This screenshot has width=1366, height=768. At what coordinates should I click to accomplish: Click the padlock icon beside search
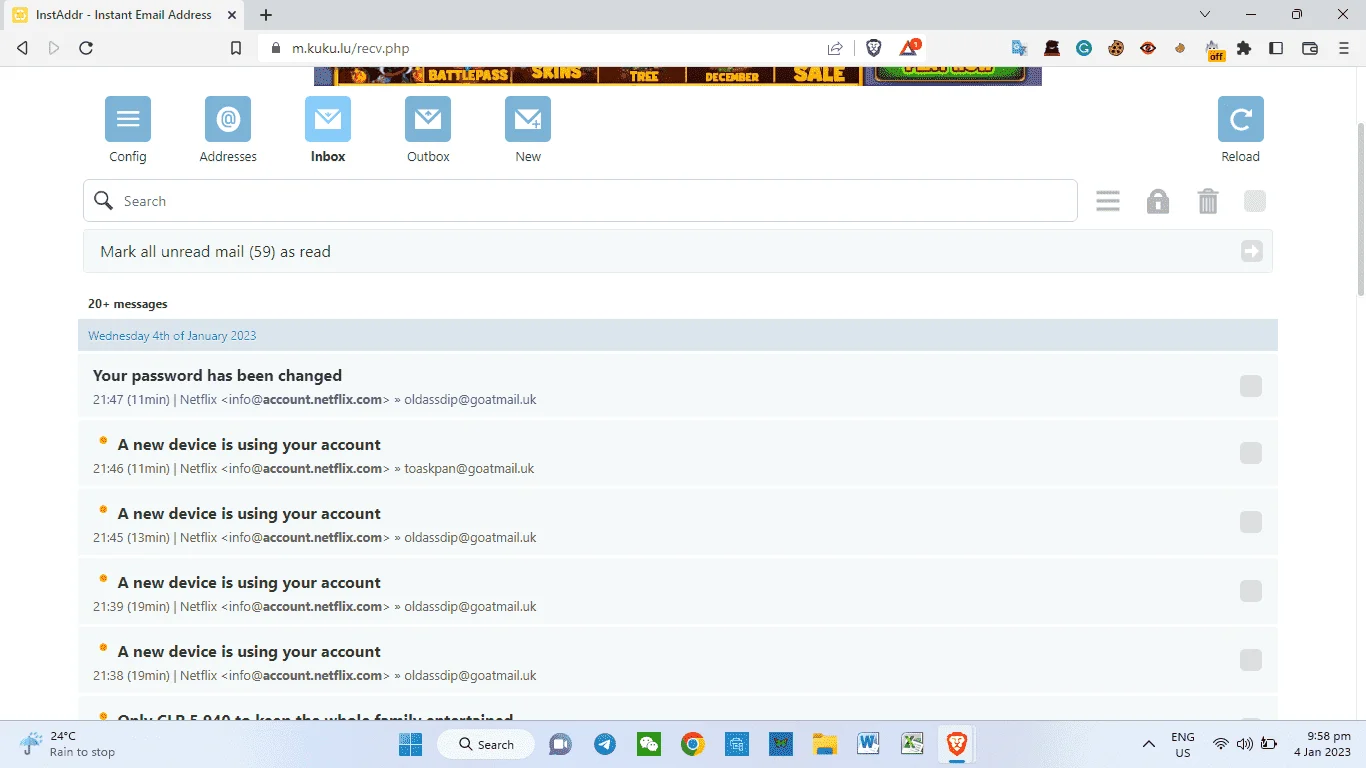(1158, 201)
